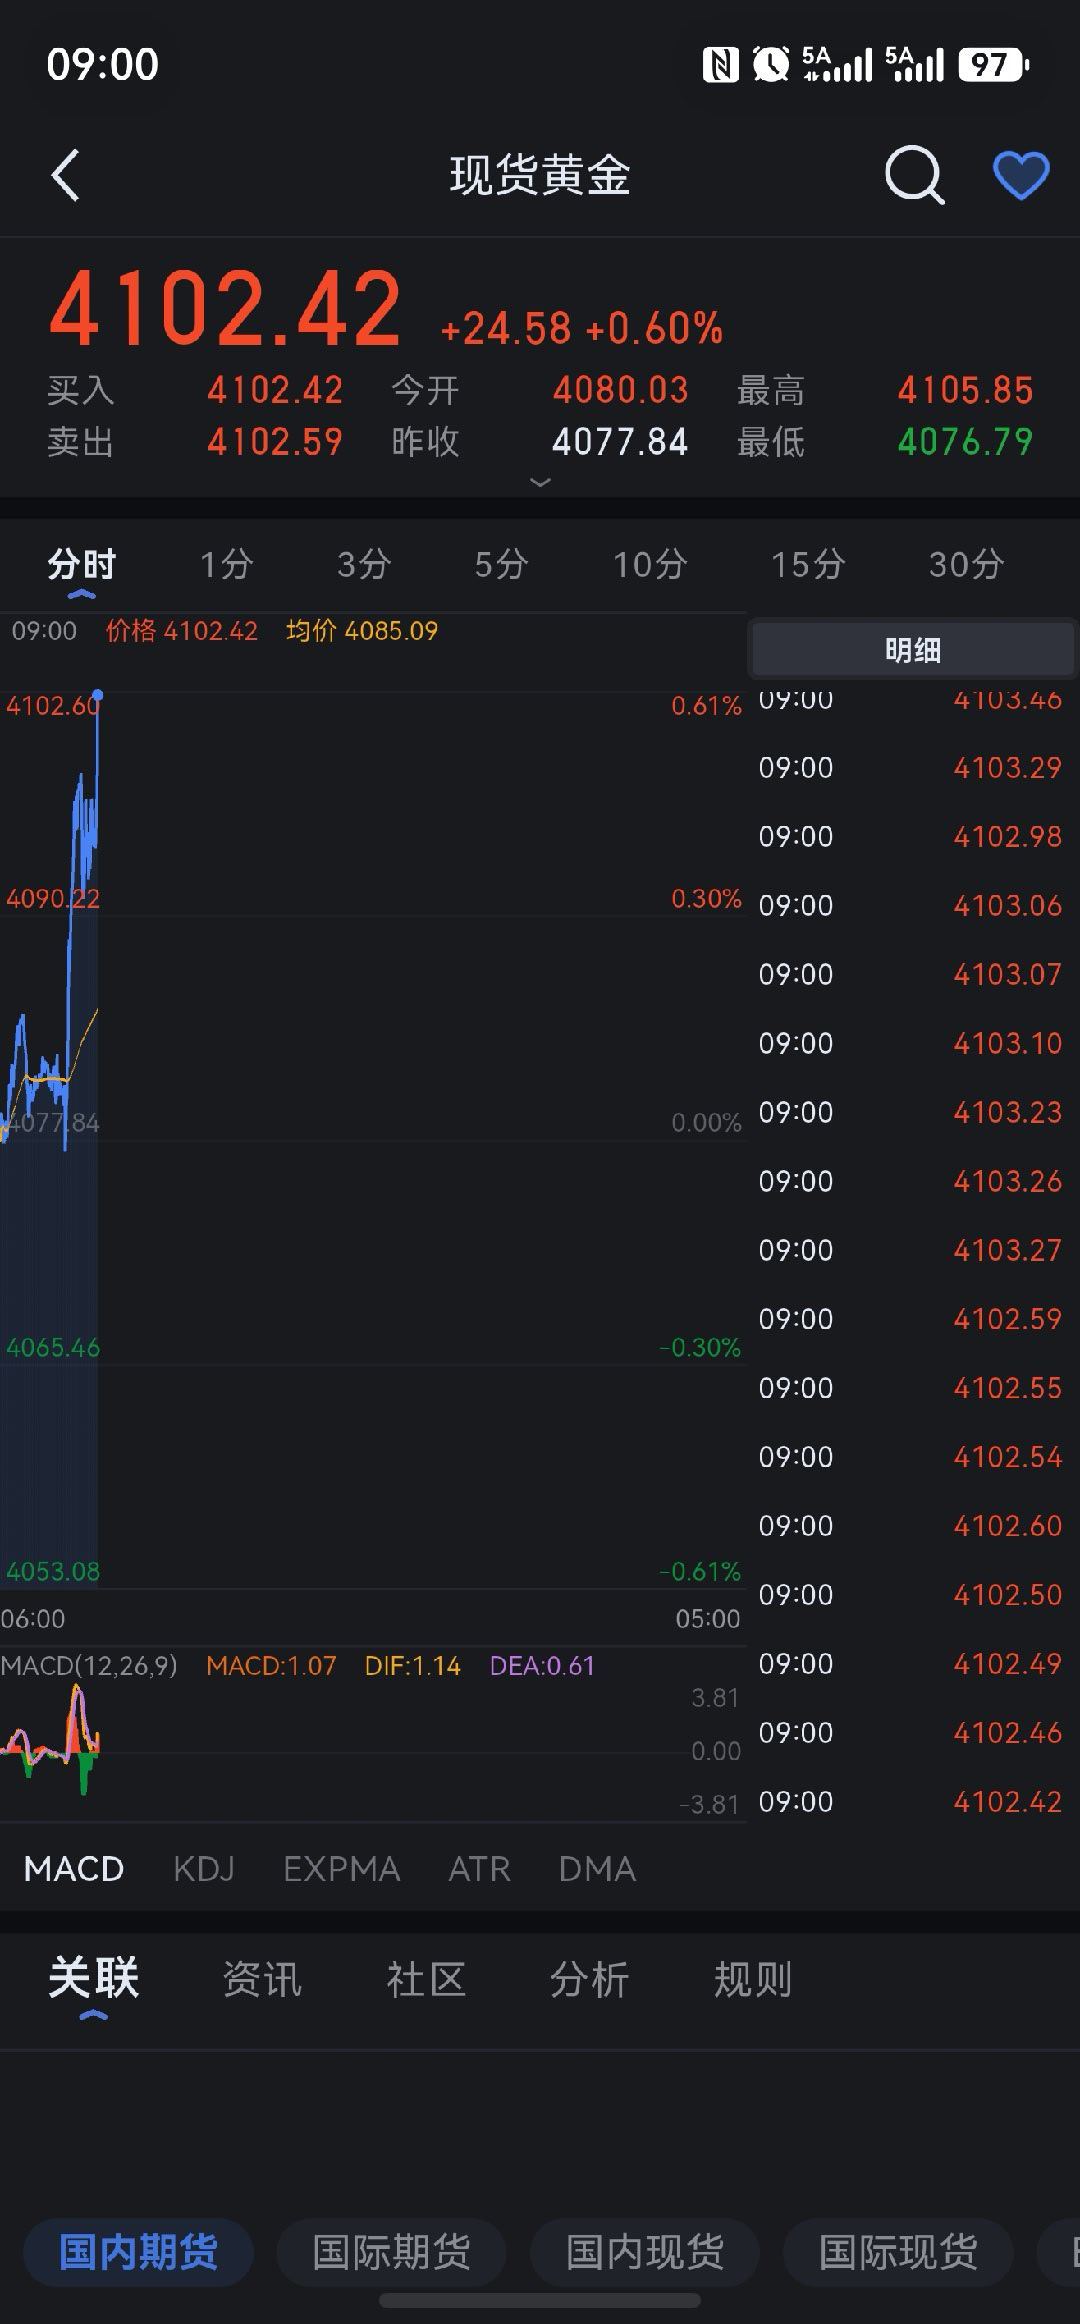Screen dimensions: 1080x2324
Task: Tap the 最高 value 4105.85
Action: click(x=965, y=390)
